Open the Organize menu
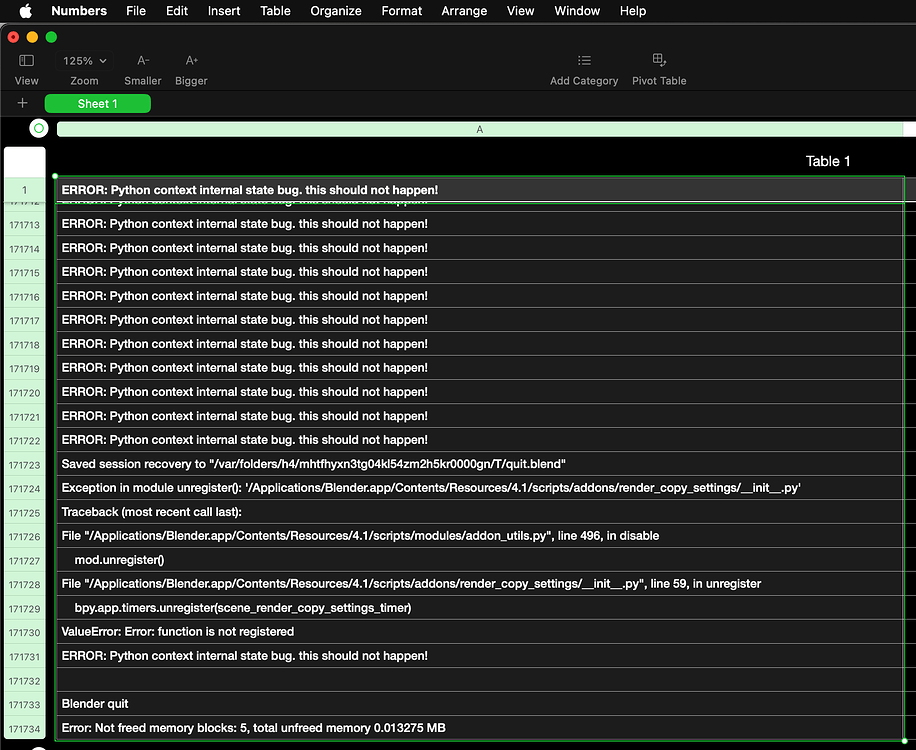The height and width of the screenshot is (750, 916). coord(335,11)
